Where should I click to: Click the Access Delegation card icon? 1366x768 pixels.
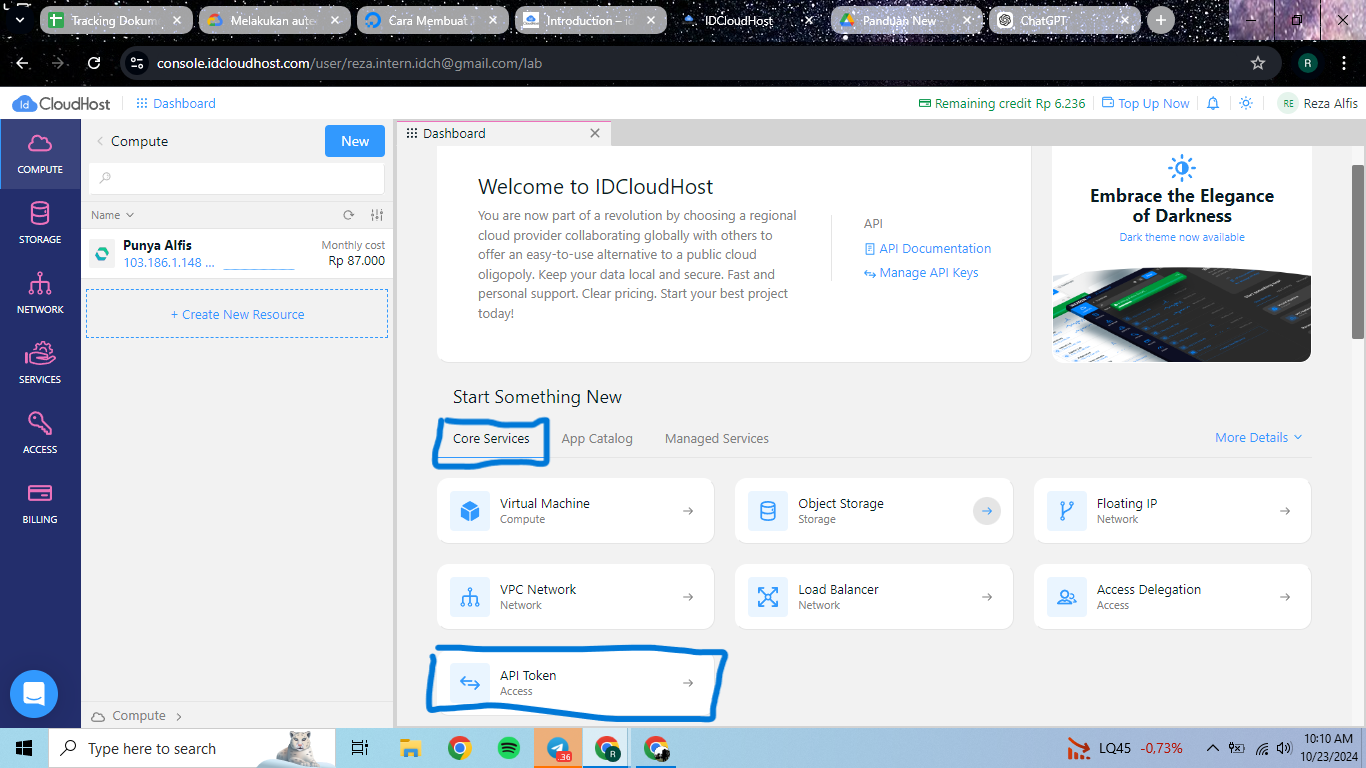(x=1066, y=597)
